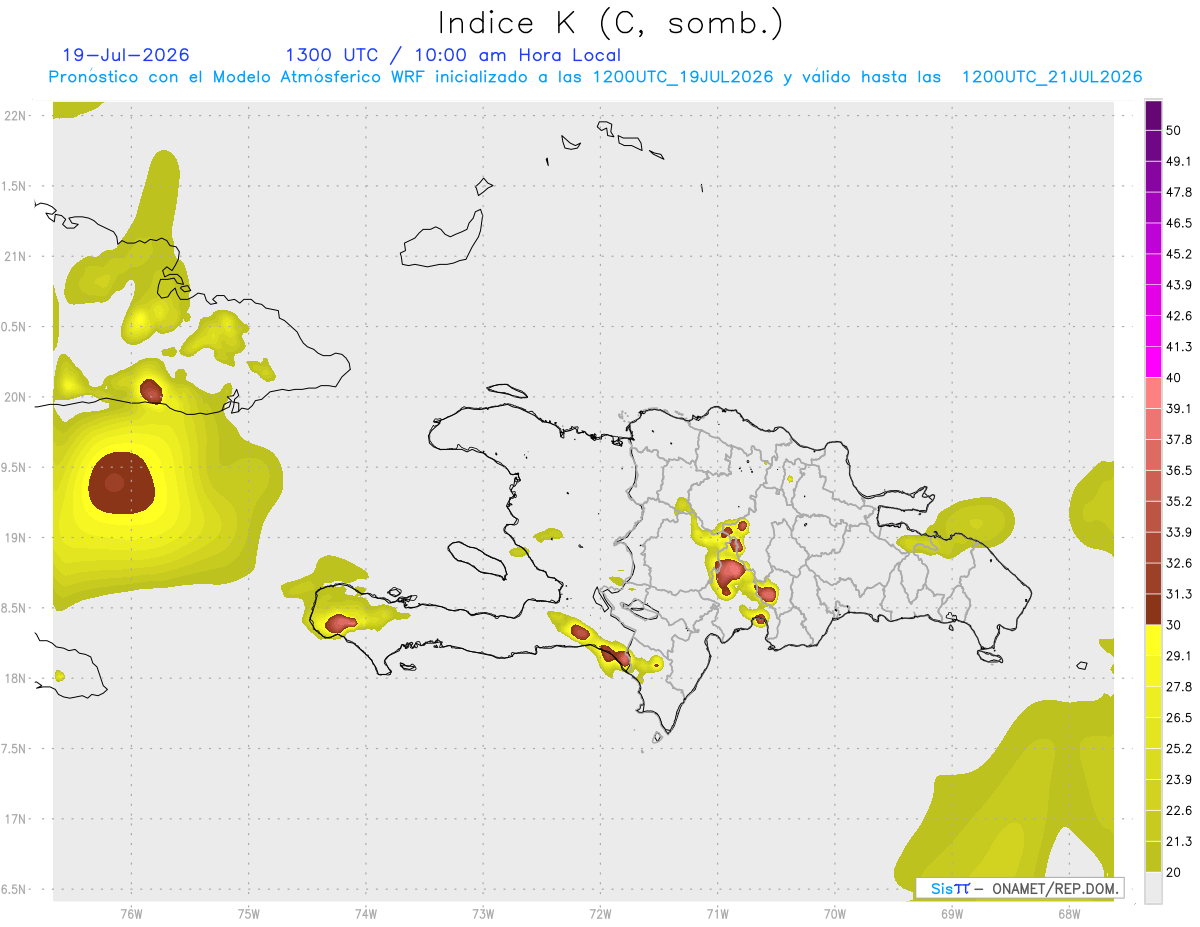This screenshot has height=927, width=1200.
Task: Click the '1200UTC_21JUL2026' valid-until timestamp
Action: pos(1052,77)
